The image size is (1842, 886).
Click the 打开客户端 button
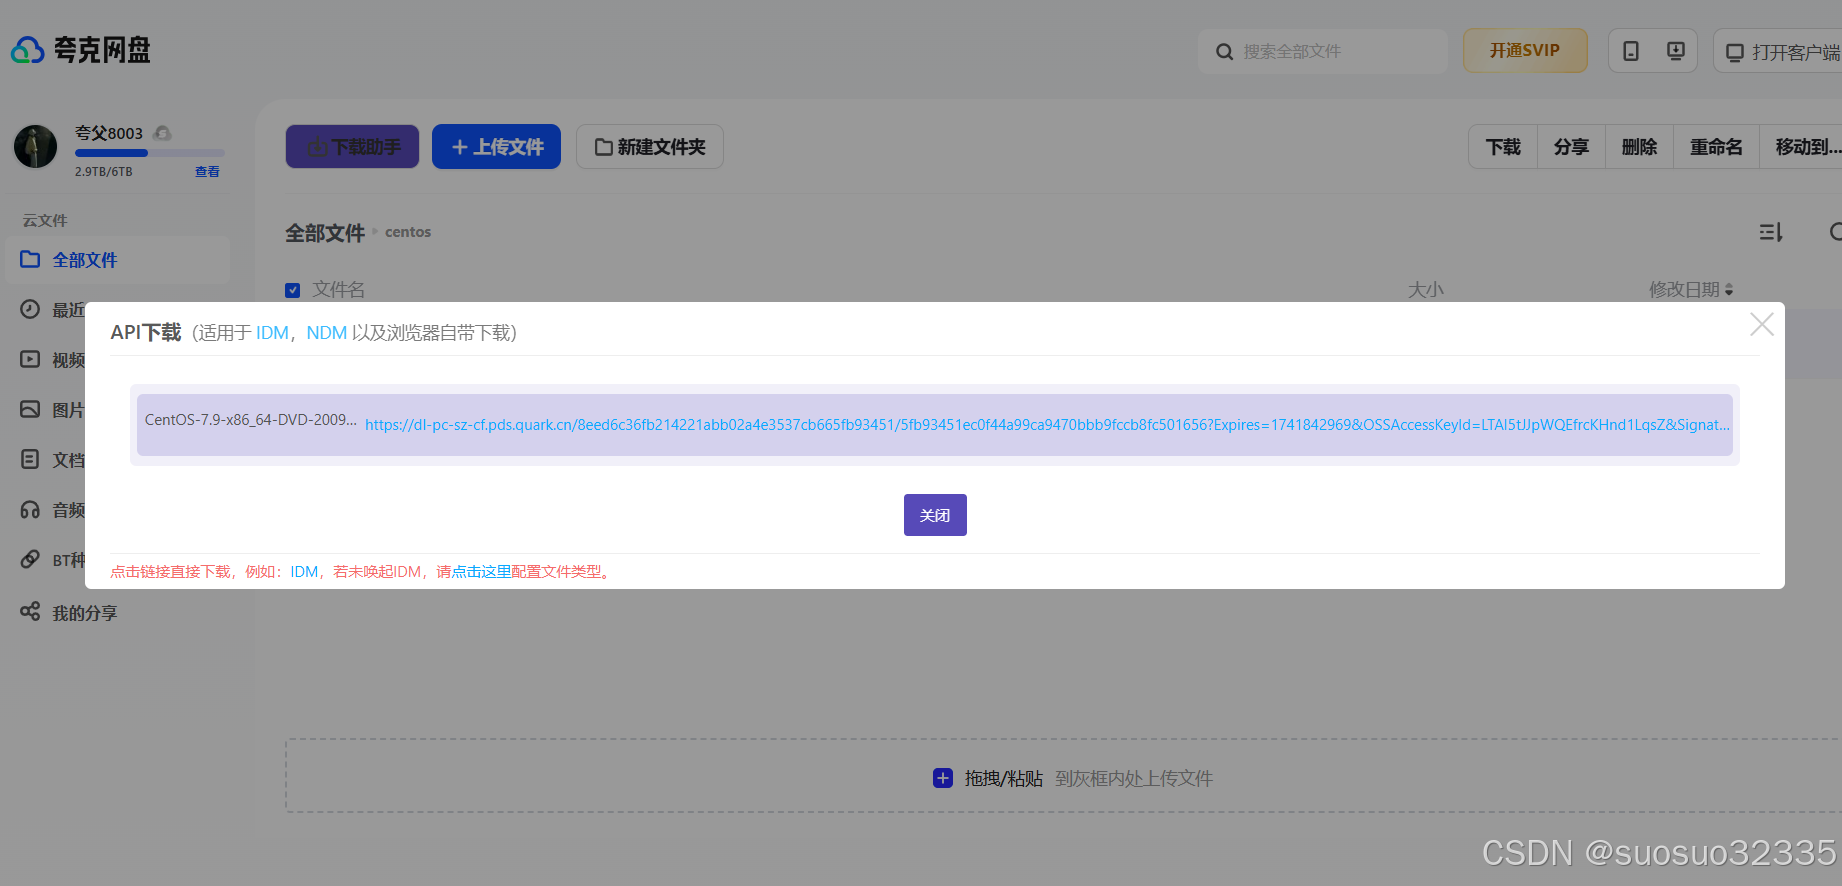pyautogui.click(x=1781, y=51)
